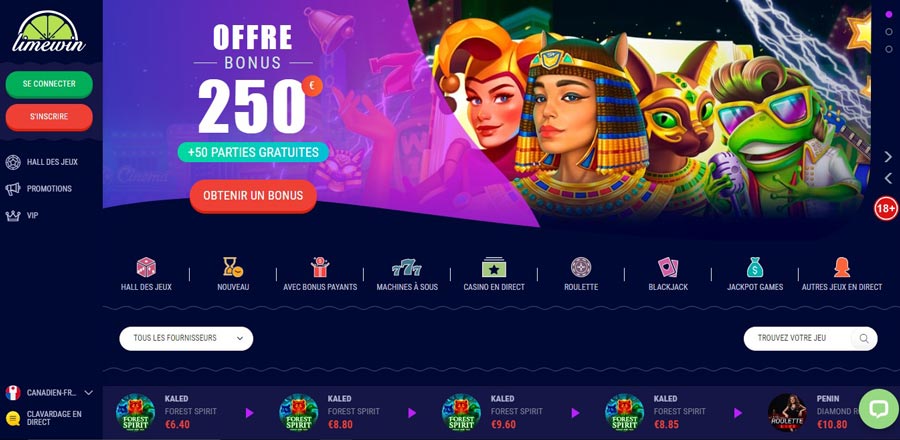The height and width of the screenshot is (440, 900).
Task: Select the Nouveau hourglass category icon
Action: pos(233,267)
